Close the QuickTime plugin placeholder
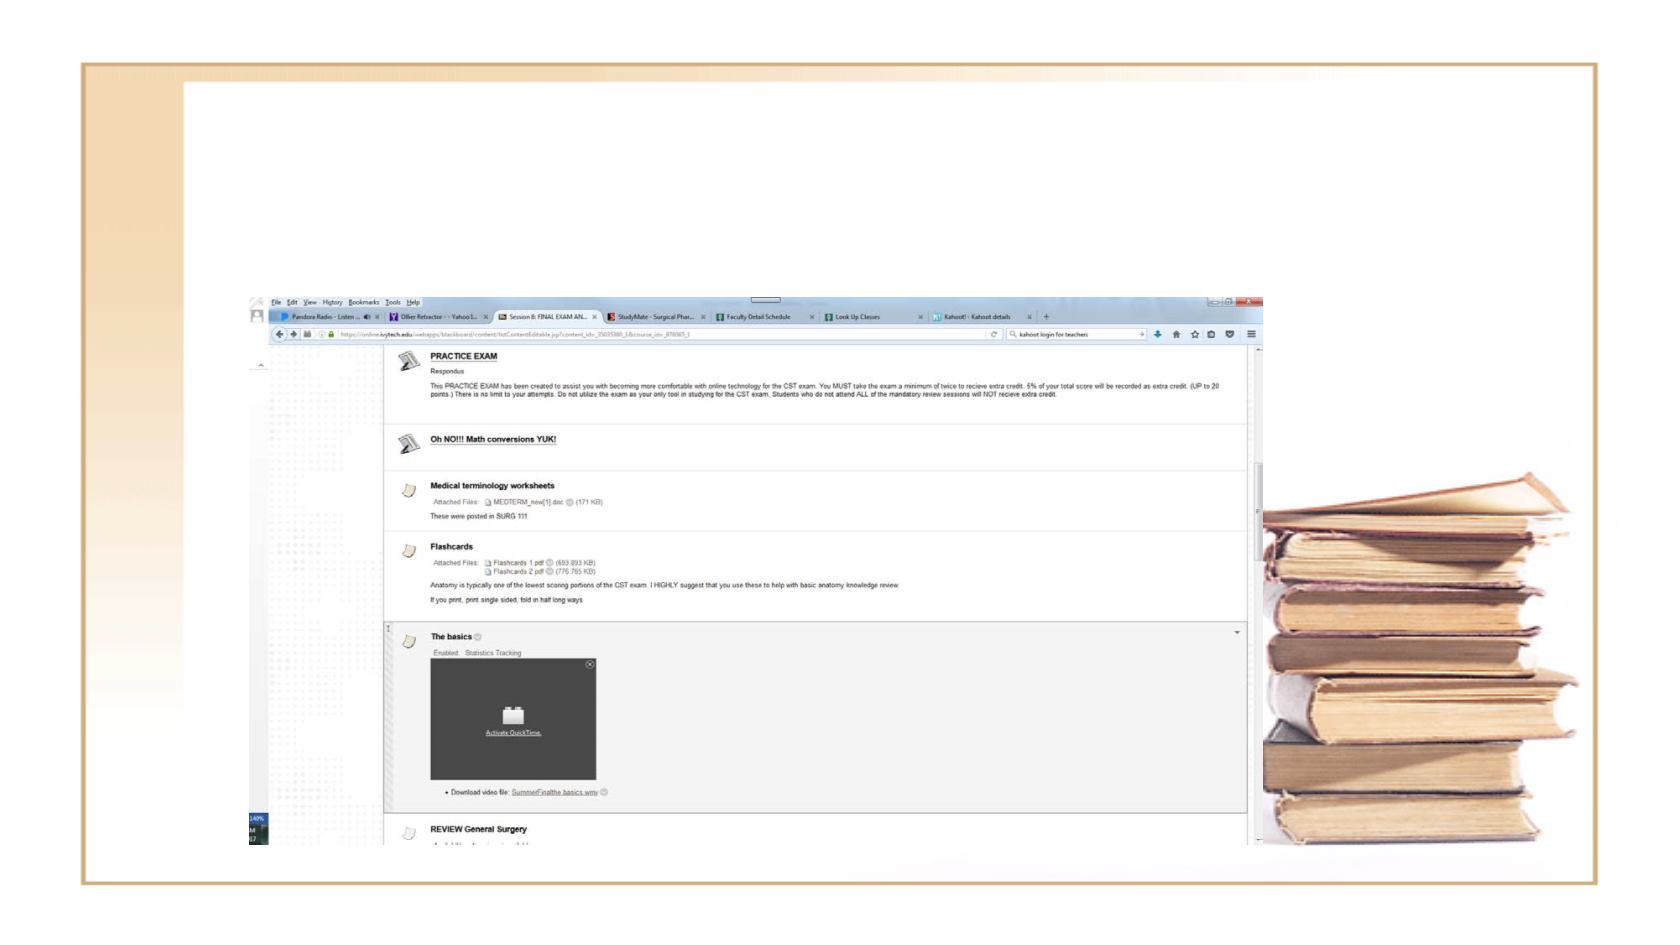The height and width of the screenshot is (945, 1680). [589, 664]
